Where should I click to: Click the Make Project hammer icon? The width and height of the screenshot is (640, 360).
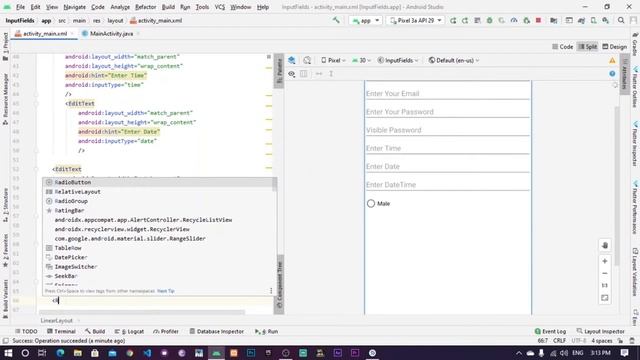point(336,20)
